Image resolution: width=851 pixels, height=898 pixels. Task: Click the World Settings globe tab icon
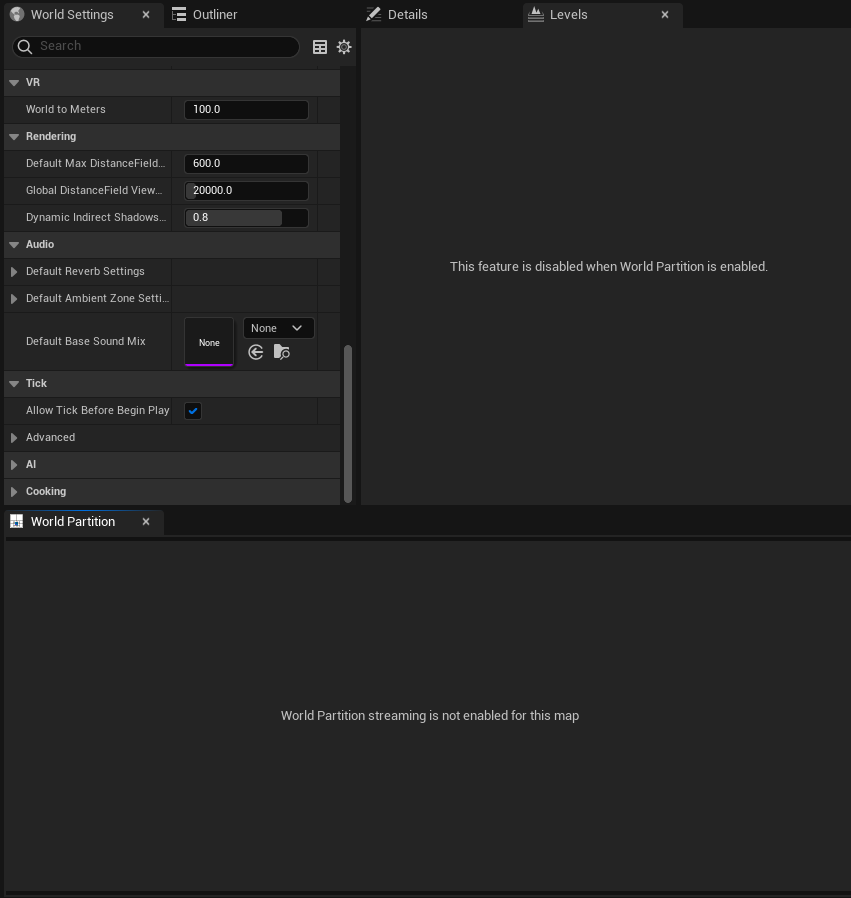pyautogui.click(x=17, y=14)
